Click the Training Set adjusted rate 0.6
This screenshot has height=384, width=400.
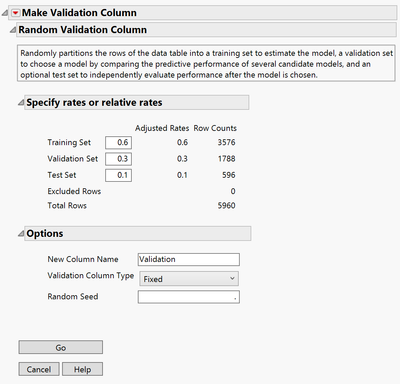click(x=182, y=142)
